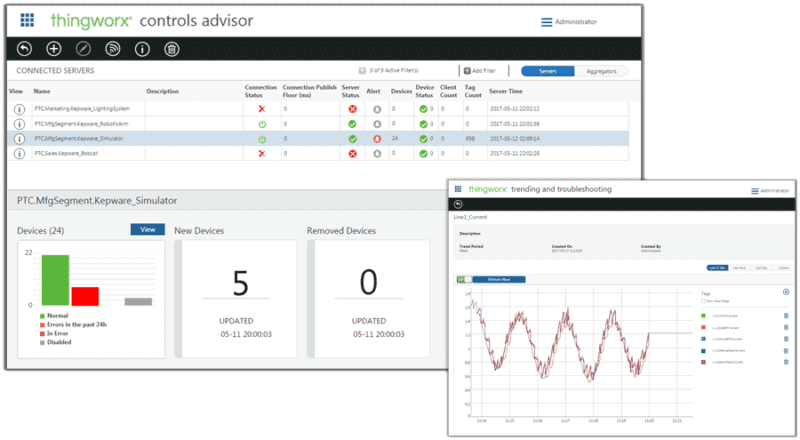Select the Last Hour time range tab
Image resolution: width=800 pixels, height=440 pixels.
[739, 268]
